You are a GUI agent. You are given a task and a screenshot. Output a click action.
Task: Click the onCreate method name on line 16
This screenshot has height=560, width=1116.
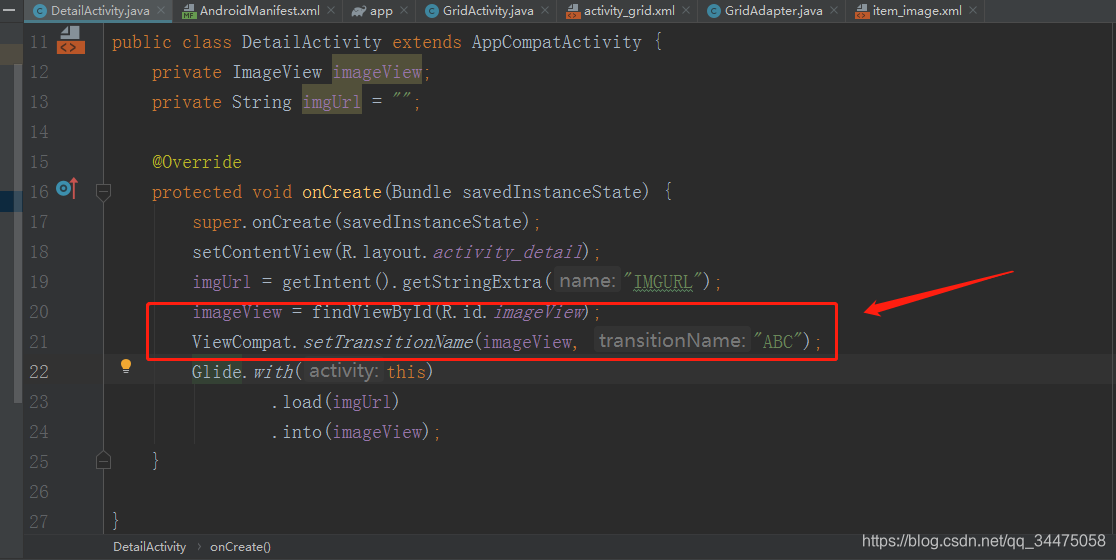[x=342, y=191]
